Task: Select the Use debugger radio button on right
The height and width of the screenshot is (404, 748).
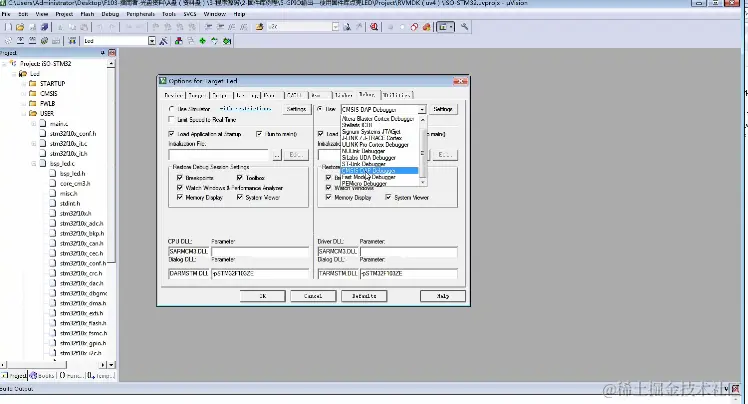Action: [x=320, y=109]
